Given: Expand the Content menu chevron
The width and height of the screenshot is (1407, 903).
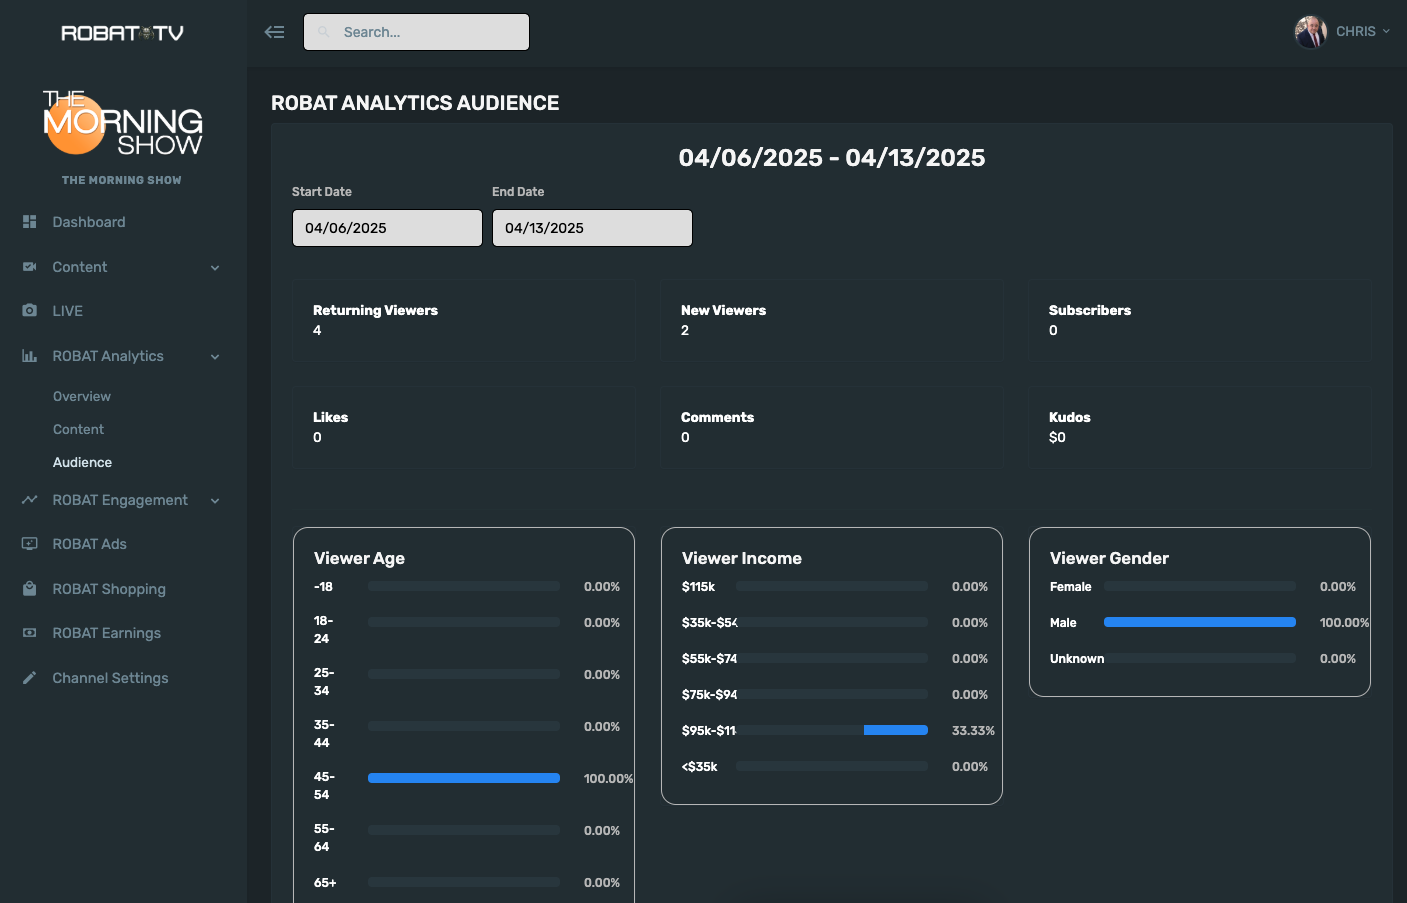Looking at the screenshot, I should coord(215,268).
